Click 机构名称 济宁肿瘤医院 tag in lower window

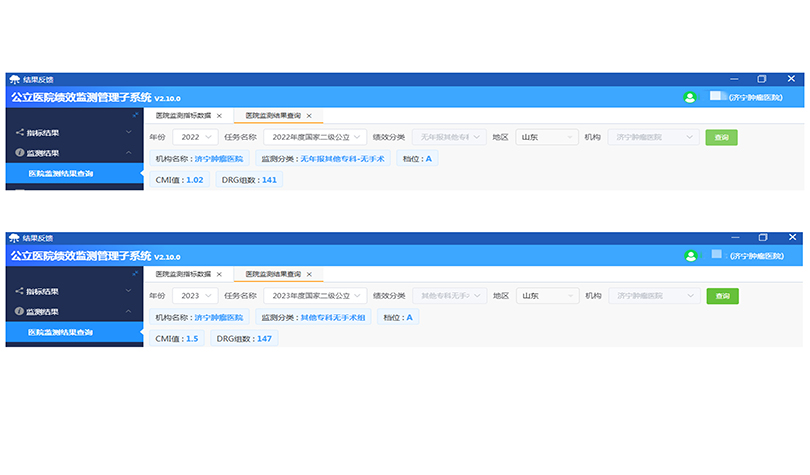199,318
